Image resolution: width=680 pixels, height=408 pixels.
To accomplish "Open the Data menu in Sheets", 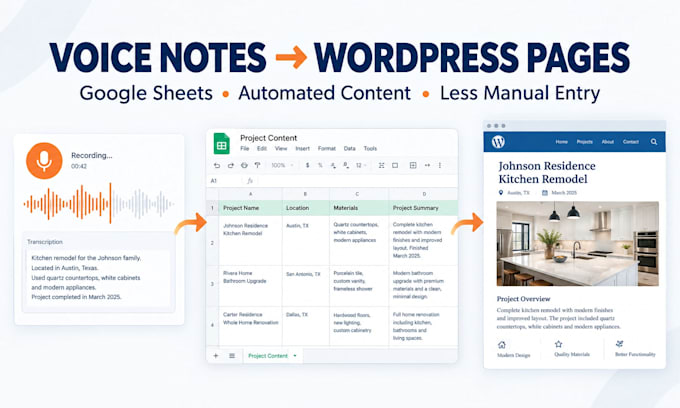I will click(350, 148).
